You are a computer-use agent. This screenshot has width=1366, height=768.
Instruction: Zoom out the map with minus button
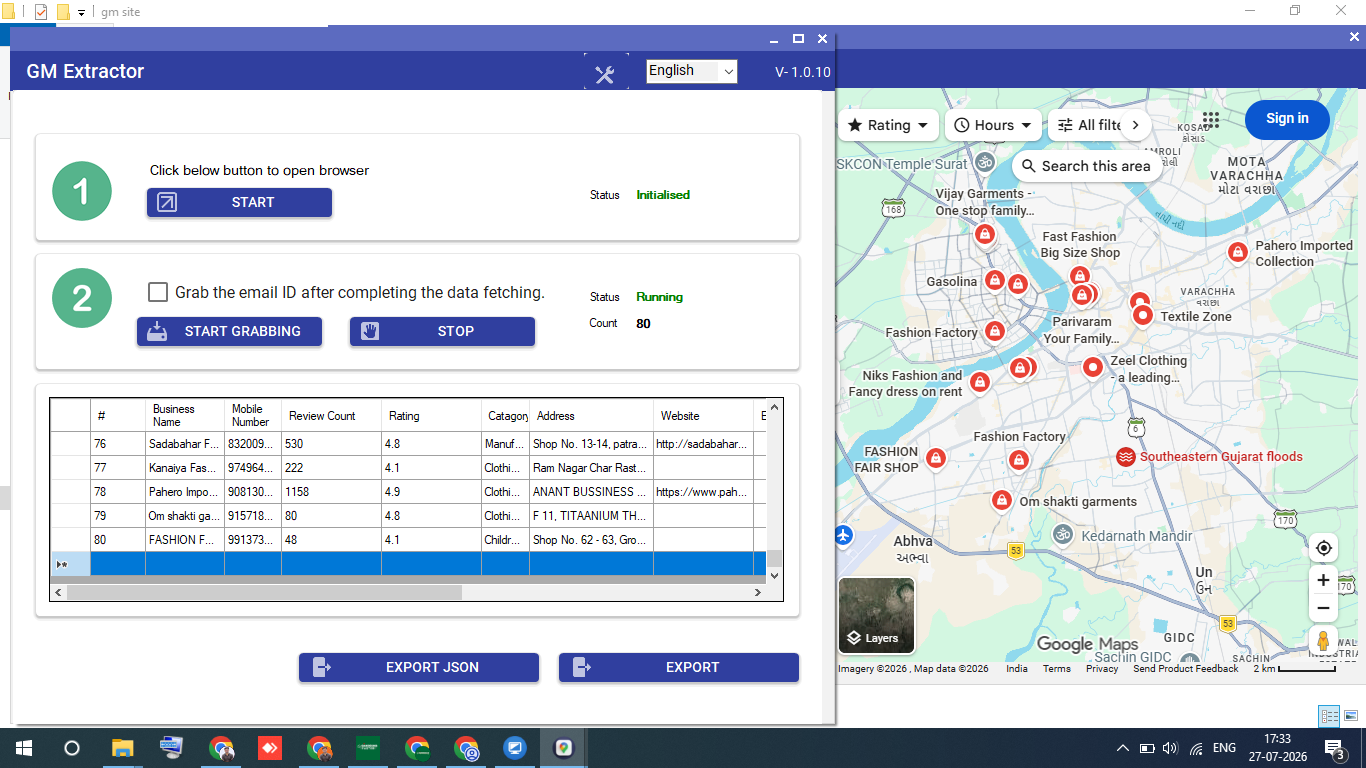tap(1324, 608)
